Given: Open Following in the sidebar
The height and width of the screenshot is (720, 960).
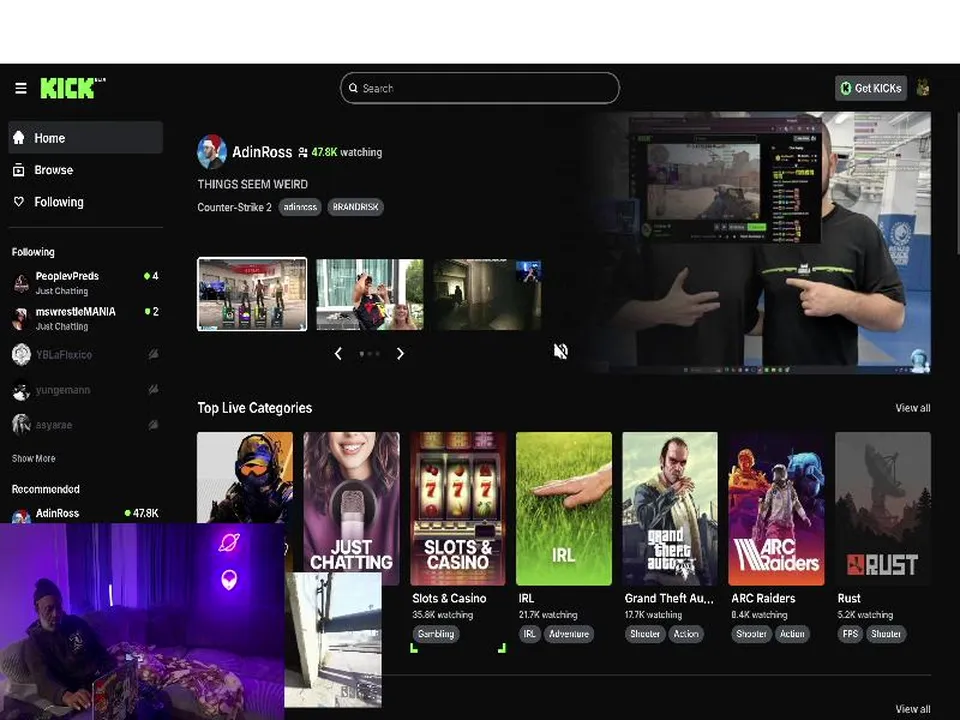Looking at the screenshot, I should coord(86,201).
